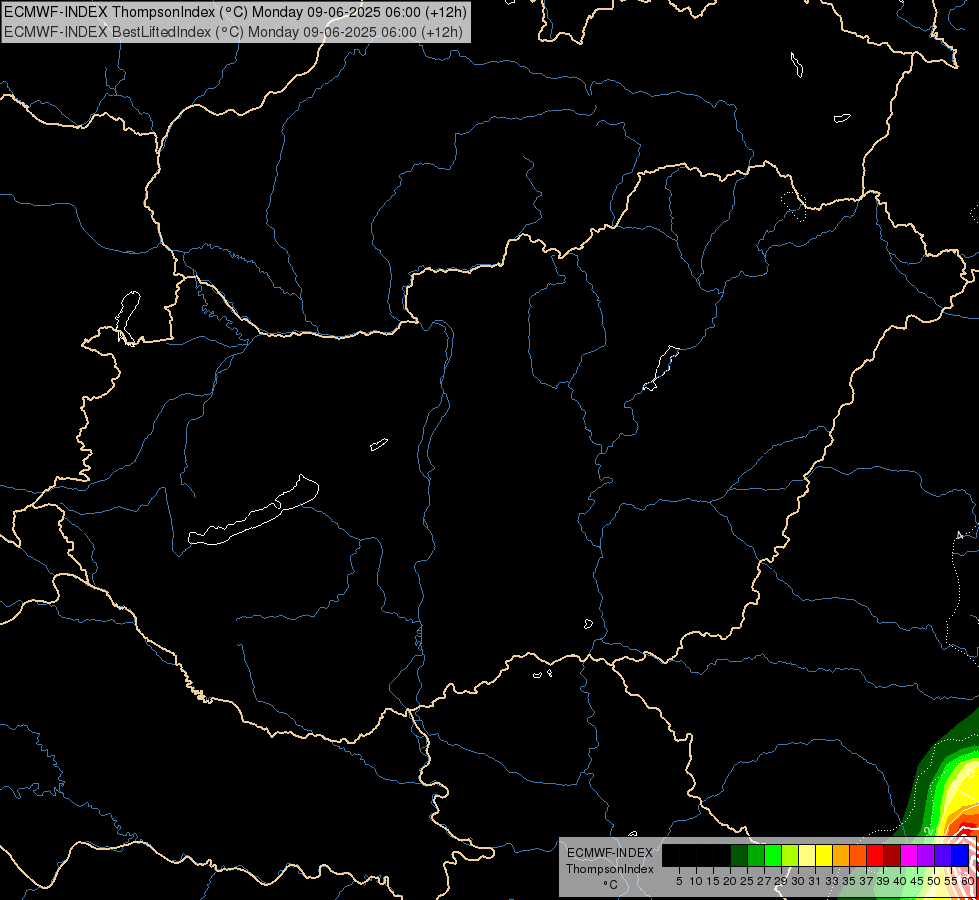979x900 pixels.
Task: Click the "ECMWF-INDEX" label in the legend
Action: [x=610, y=853]
